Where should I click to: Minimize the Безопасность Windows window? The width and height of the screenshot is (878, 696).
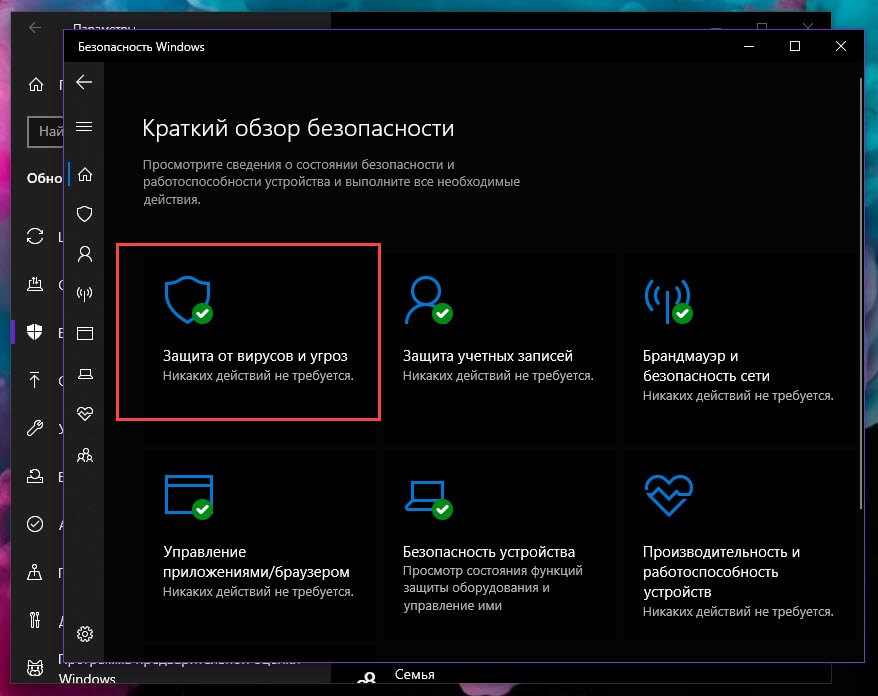pyautogui.click(x=749, y=46)
